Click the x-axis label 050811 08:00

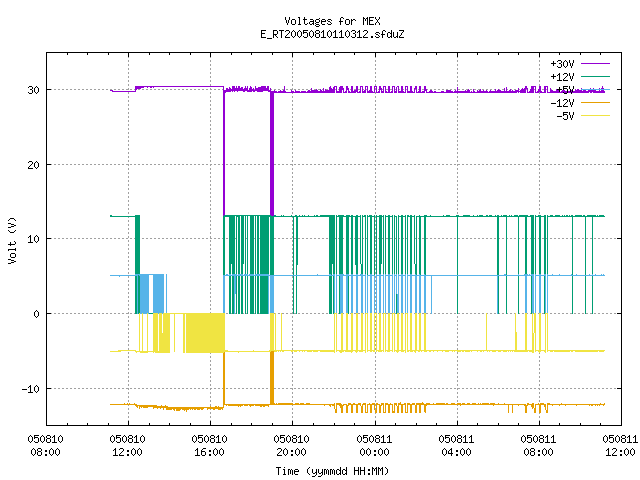(538, 446)
